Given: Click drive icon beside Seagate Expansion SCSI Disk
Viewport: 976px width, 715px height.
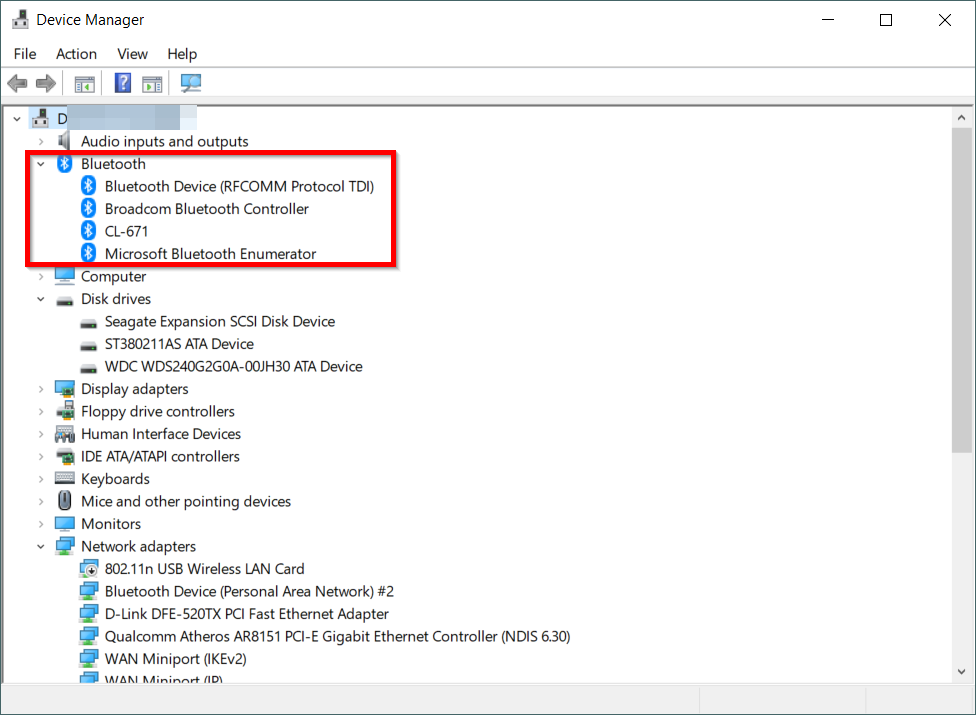Looking at the screenshot, I should pyautogui.click(x=88, y=324).
